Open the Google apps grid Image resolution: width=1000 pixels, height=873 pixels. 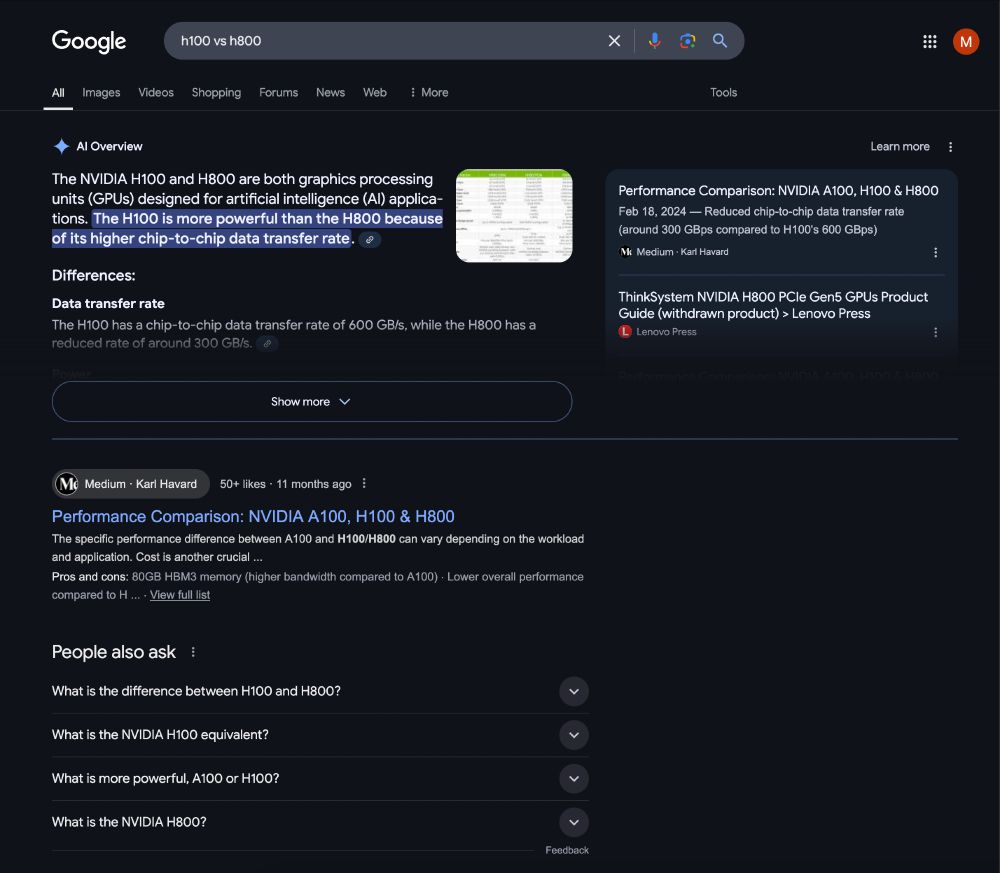[930, 41]
